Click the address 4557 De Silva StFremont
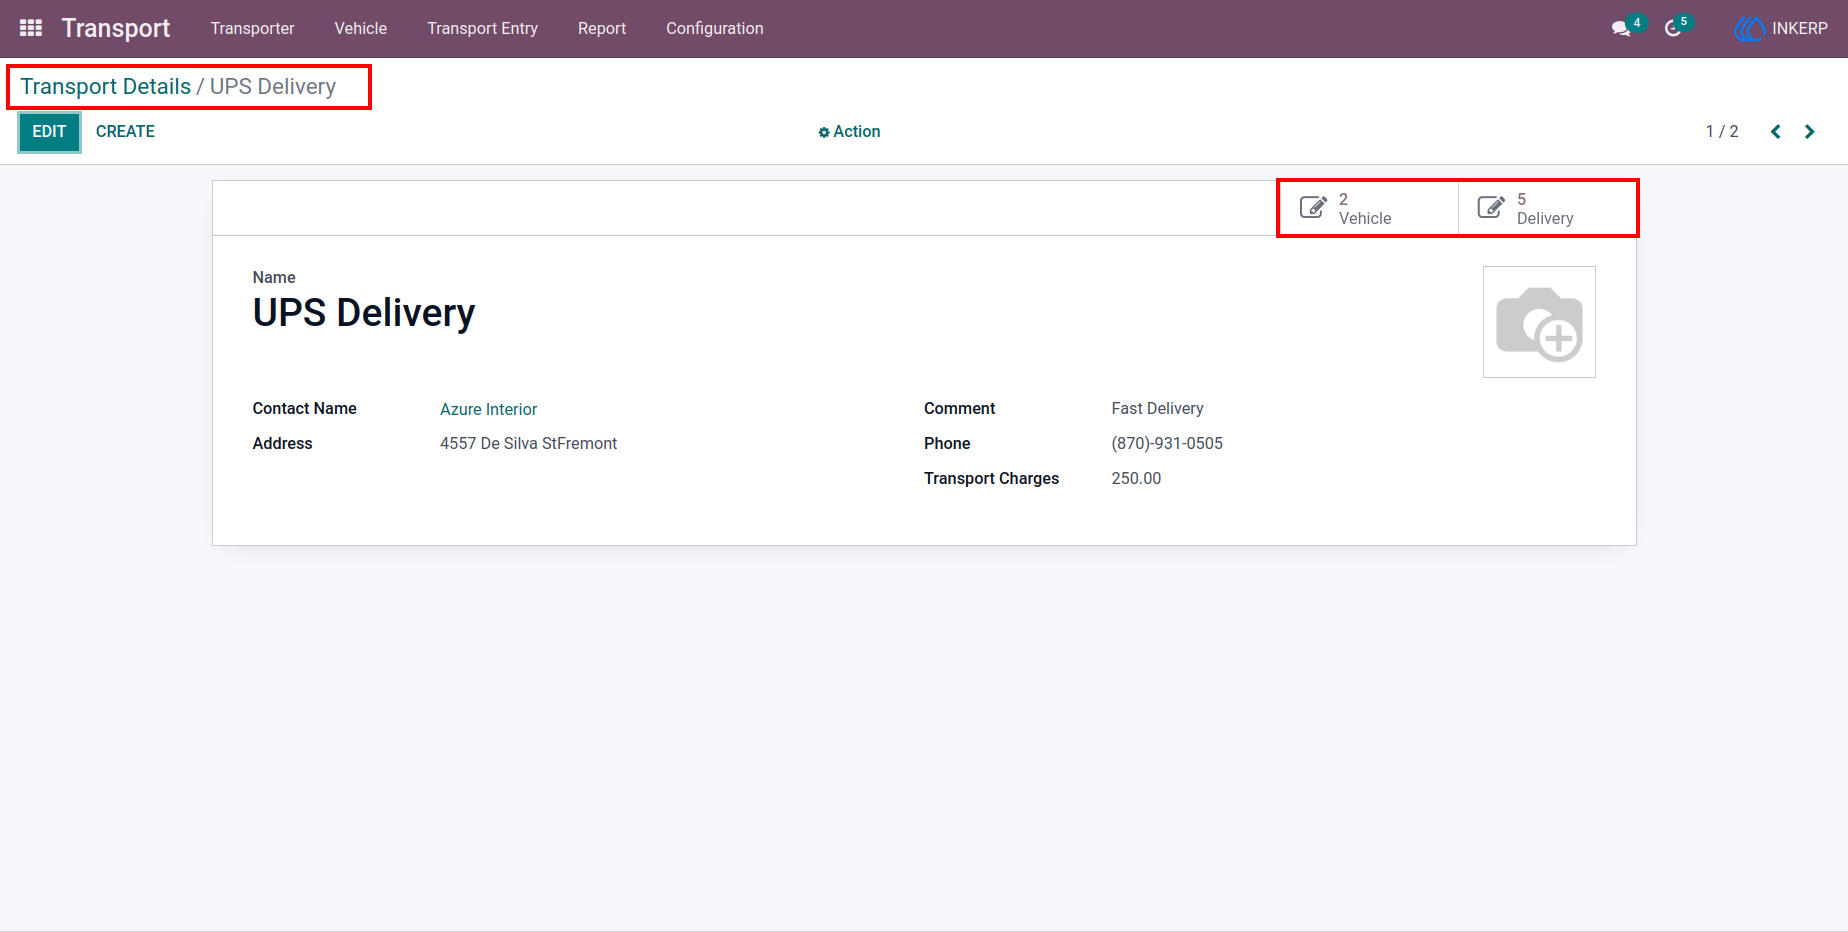The image size is (1848, 932). [x=528, y=443]
